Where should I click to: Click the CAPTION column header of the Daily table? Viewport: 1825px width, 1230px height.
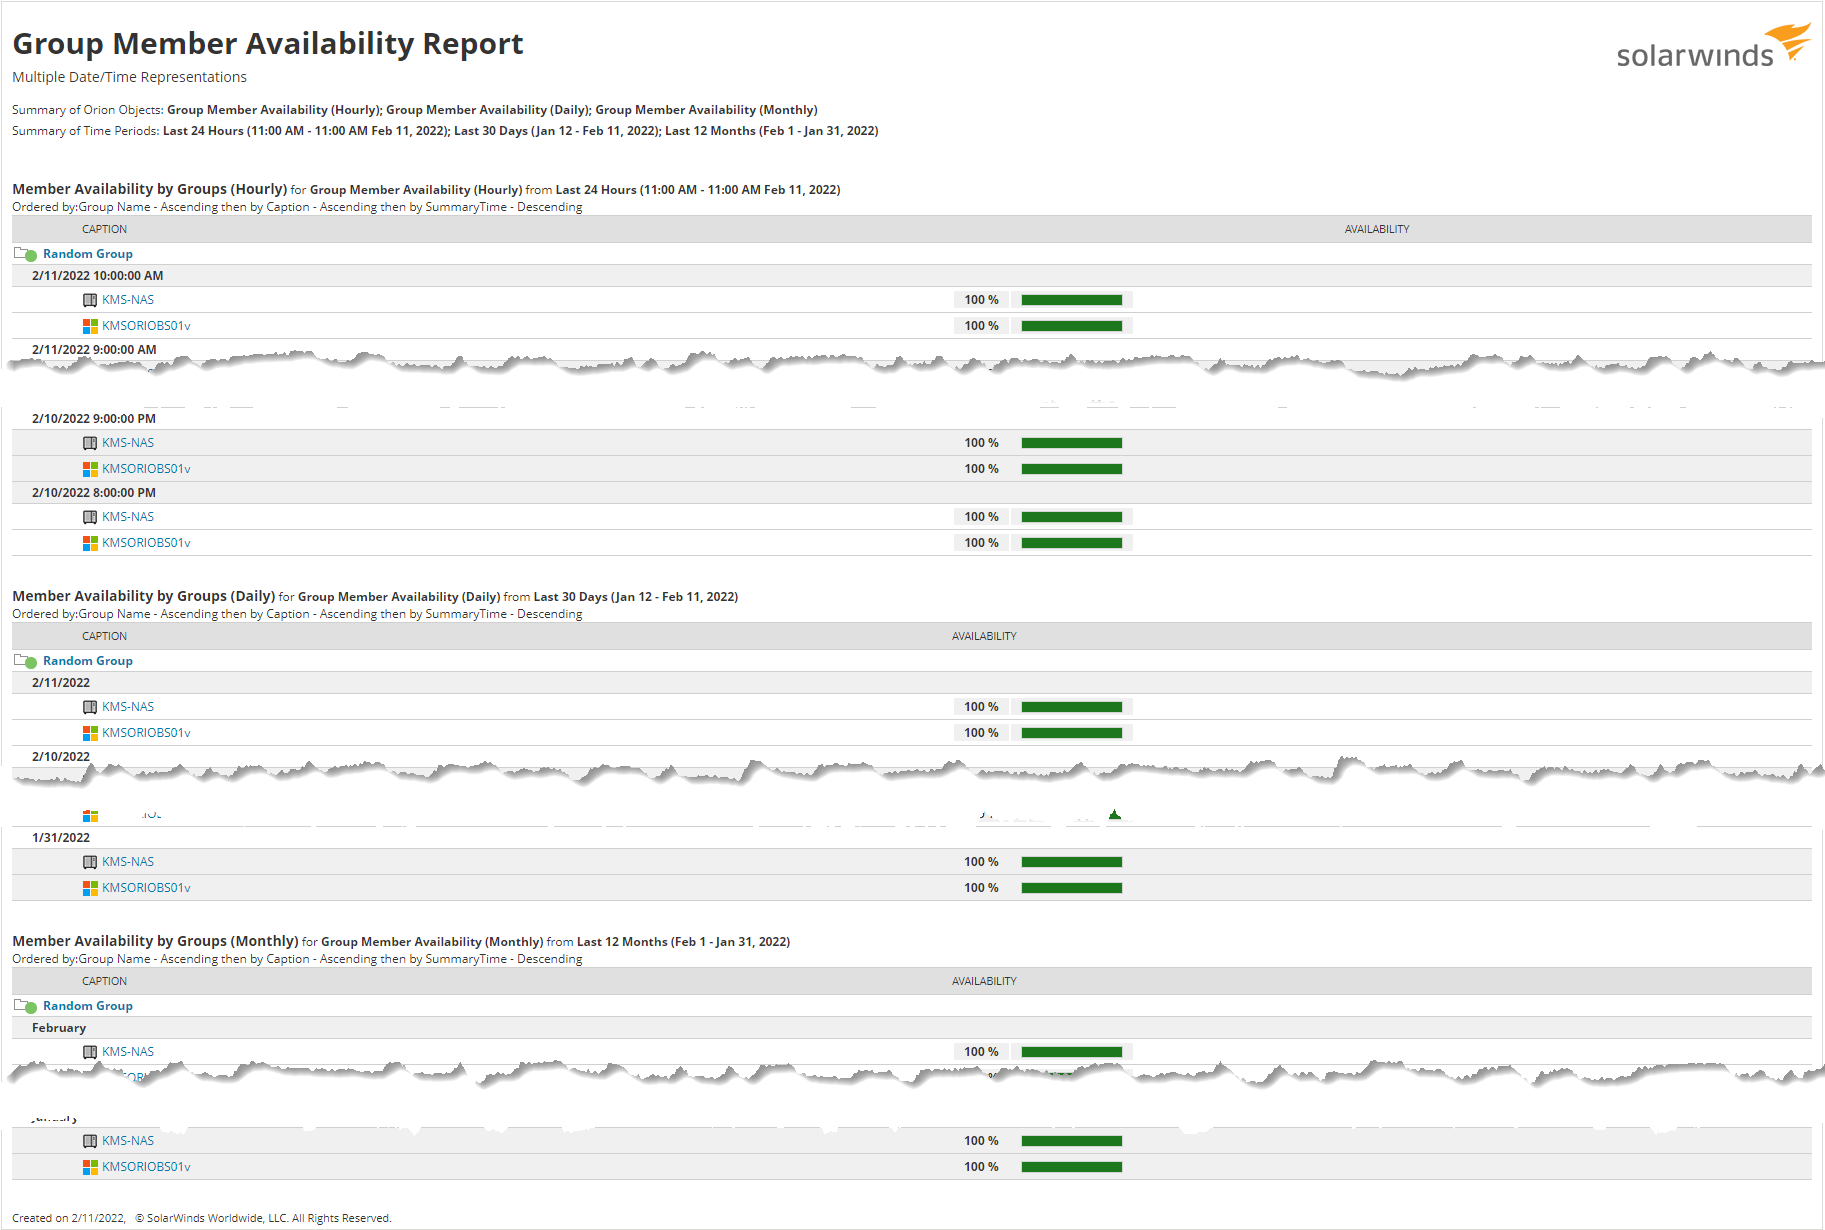pos(104,636)
